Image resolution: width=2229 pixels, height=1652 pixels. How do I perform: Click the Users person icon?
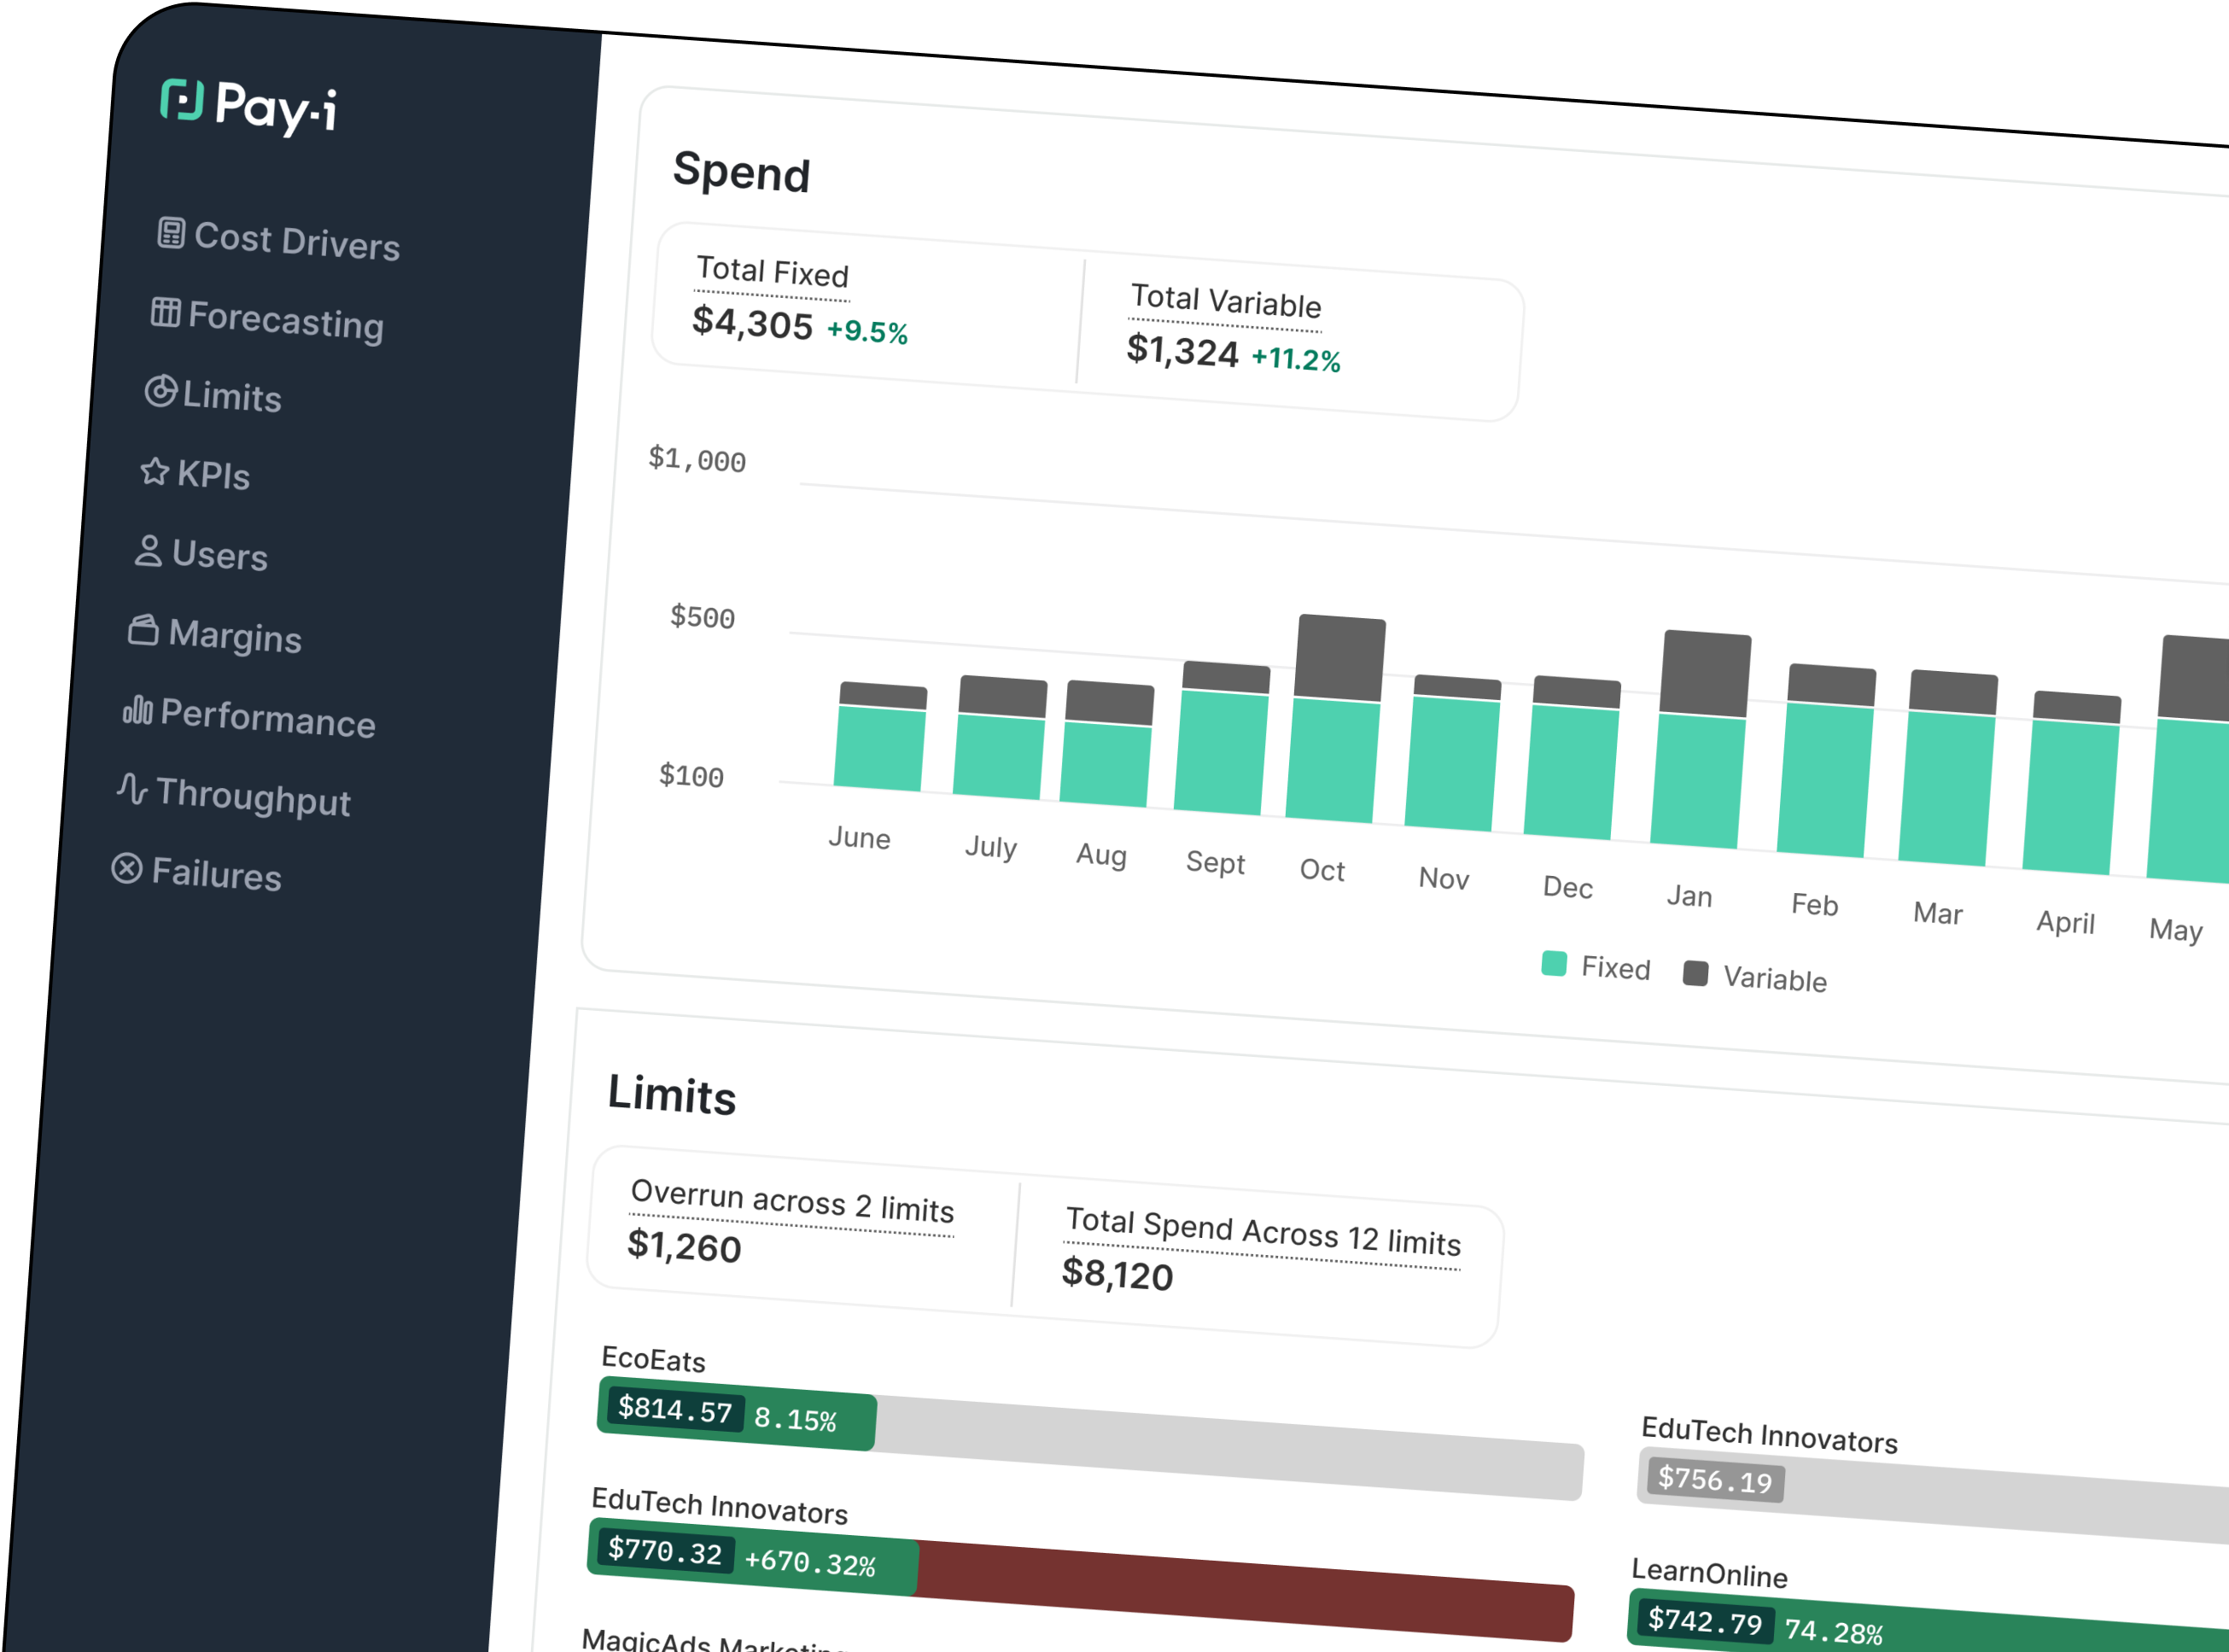pyautogui.click(x=148, y=550)
